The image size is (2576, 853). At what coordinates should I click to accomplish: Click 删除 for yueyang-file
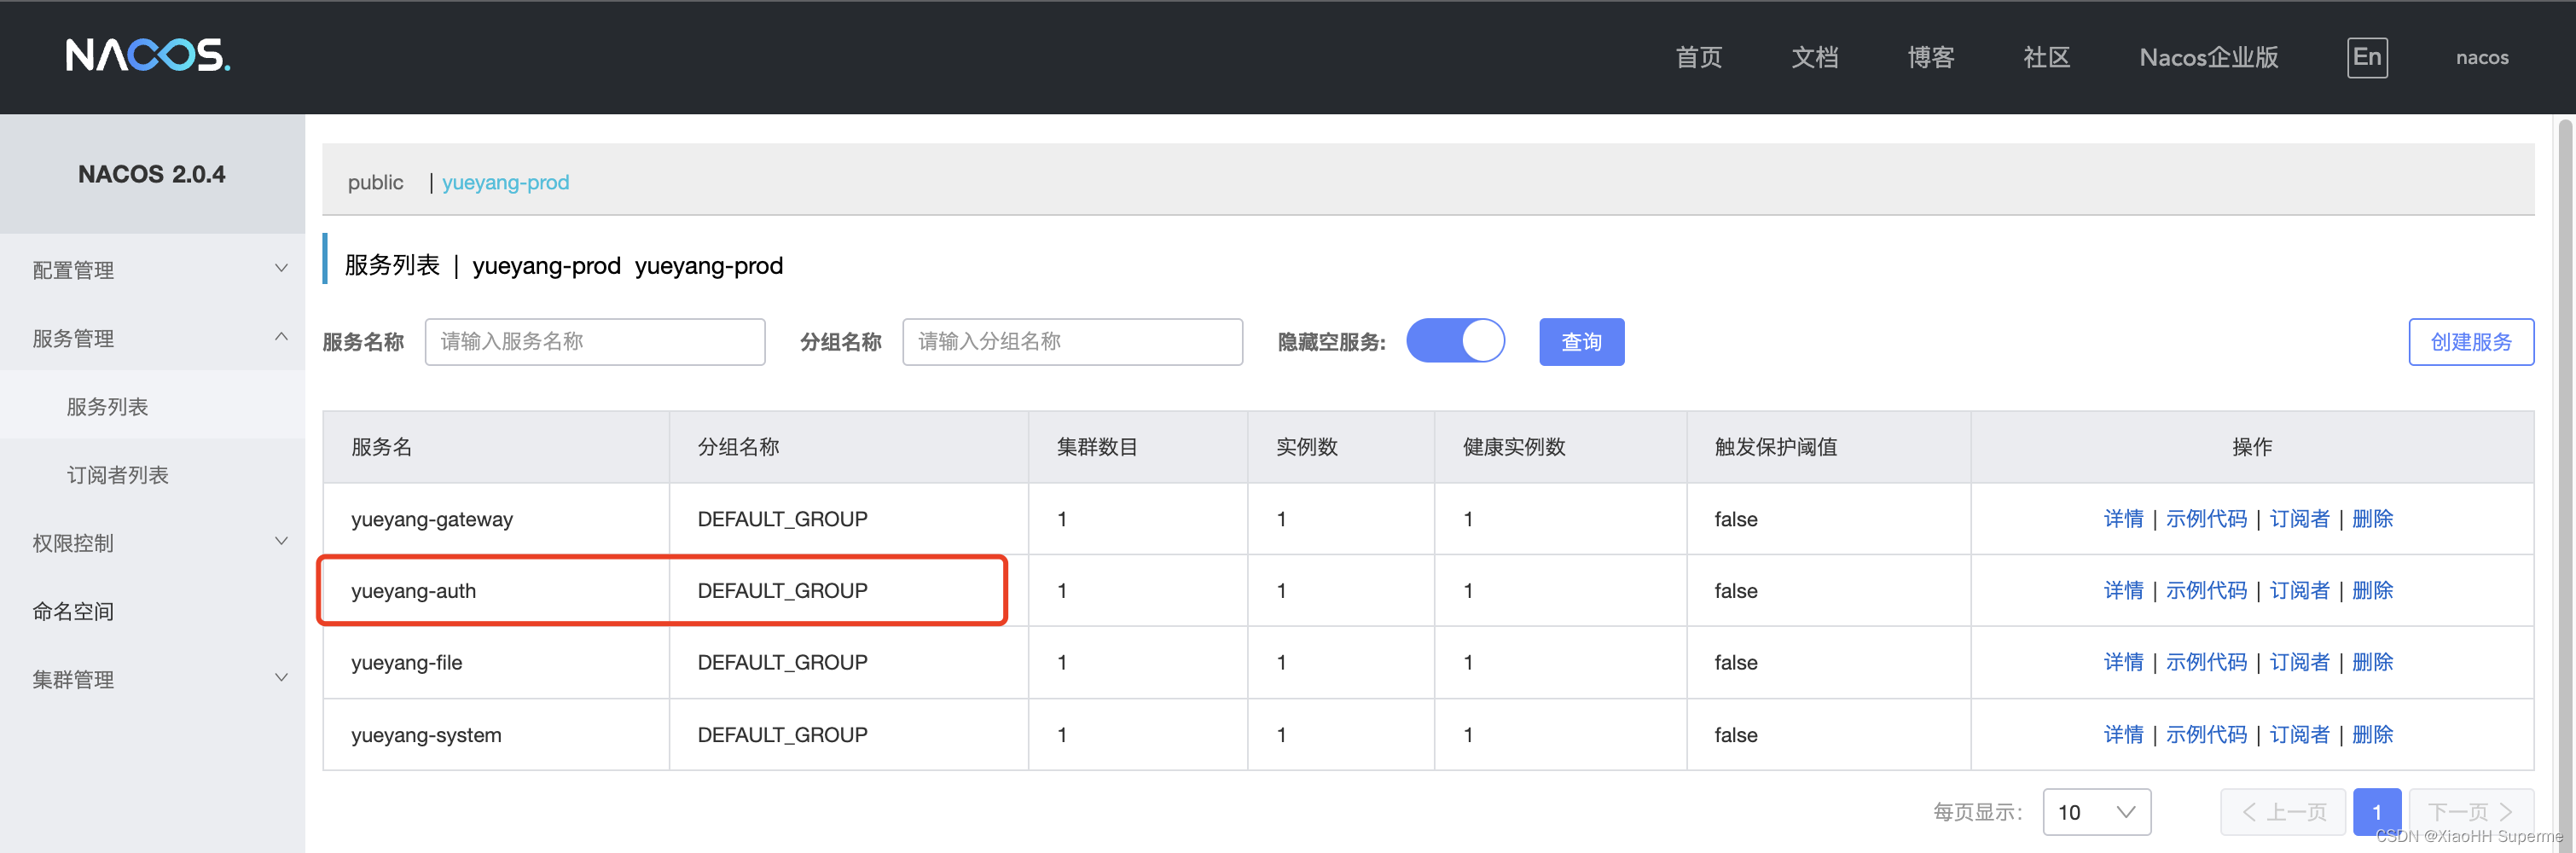[2372, 662]
